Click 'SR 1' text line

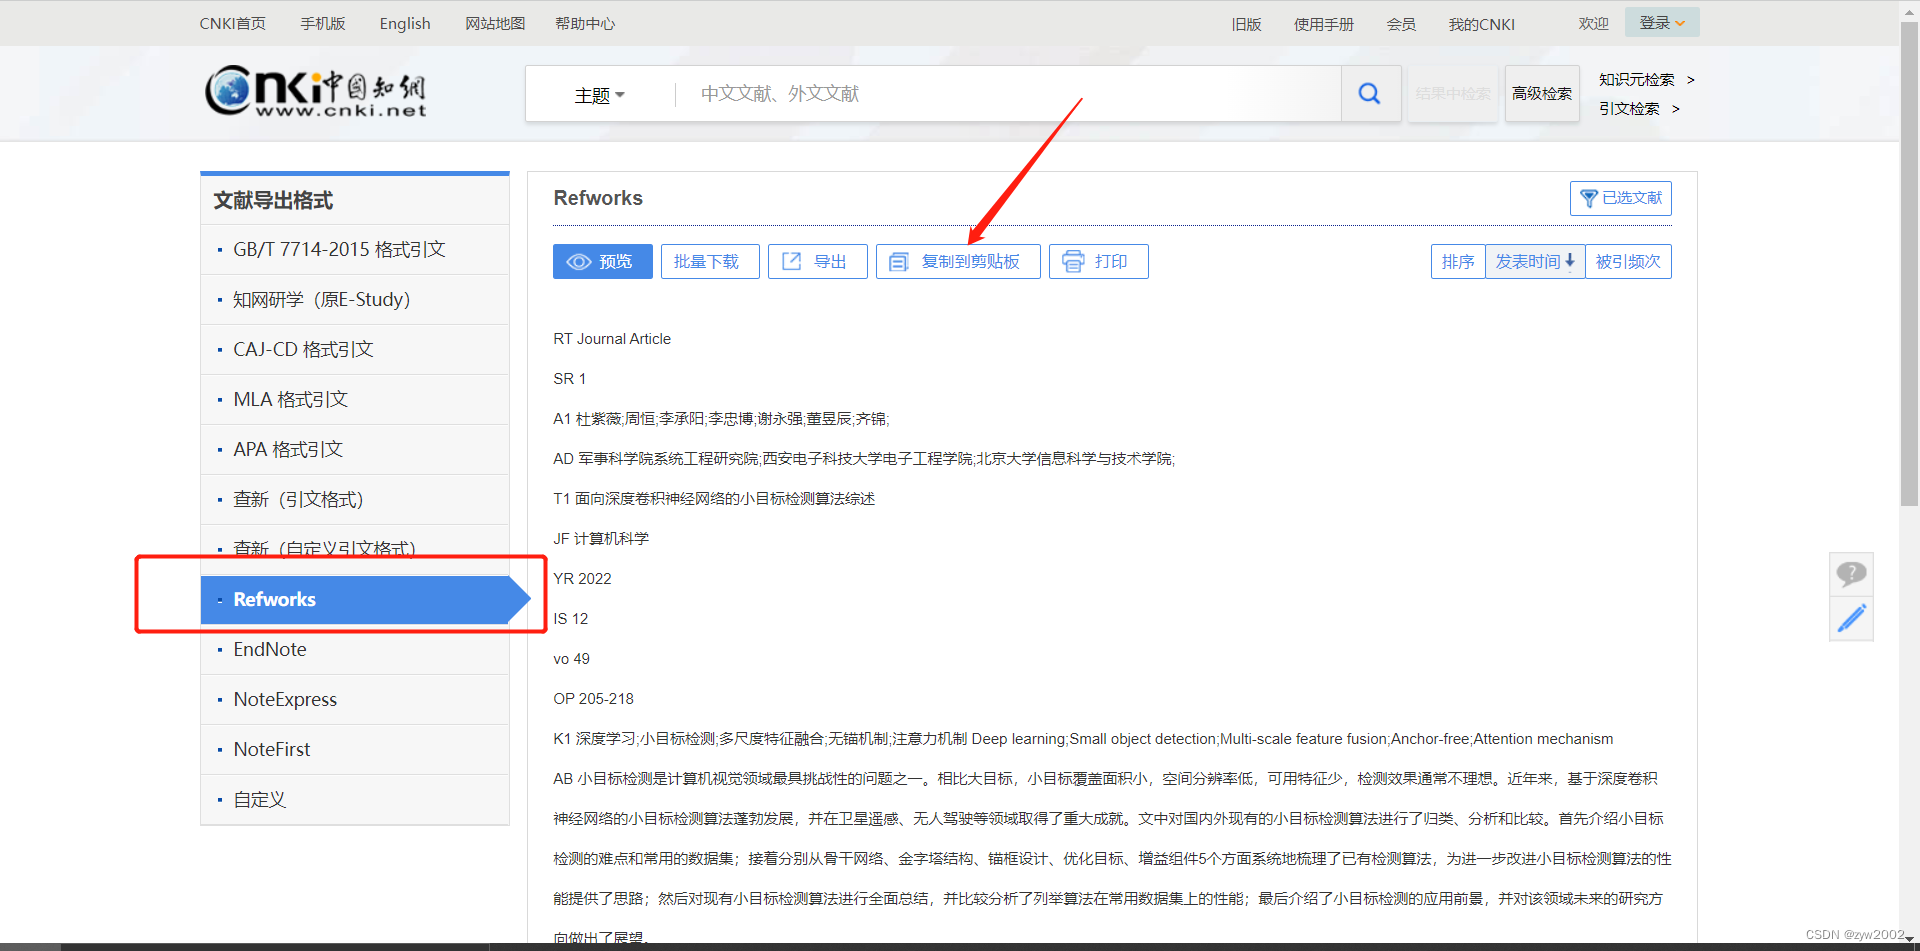coord(570,379)
